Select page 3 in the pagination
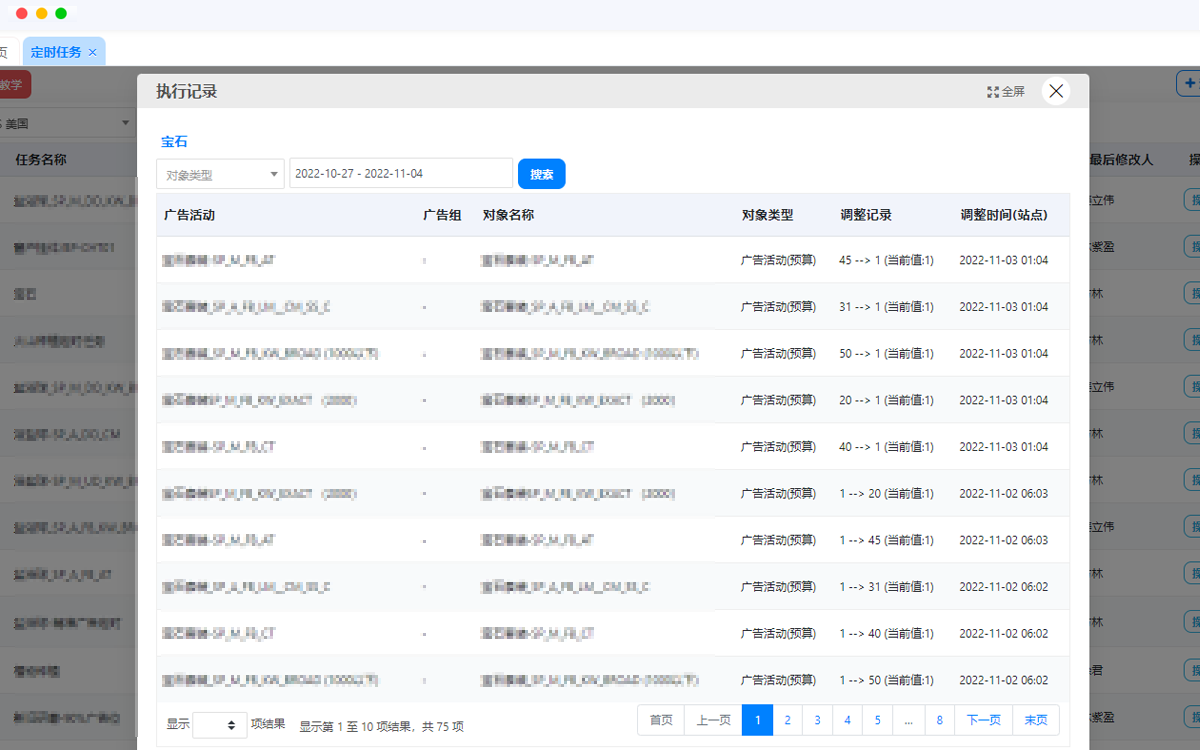This screenshot has width=1200, height=750. pyautogui.click(x=817, y=720)
